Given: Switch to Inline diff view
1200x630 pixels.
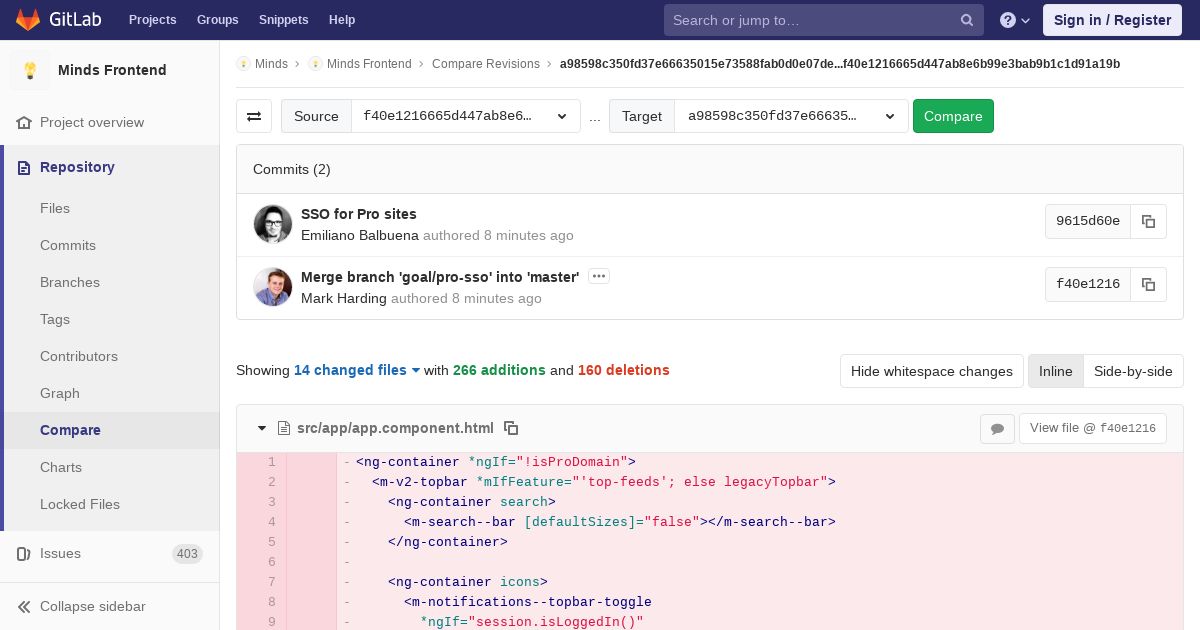Looking at the screenshot, I should 1055,371.
